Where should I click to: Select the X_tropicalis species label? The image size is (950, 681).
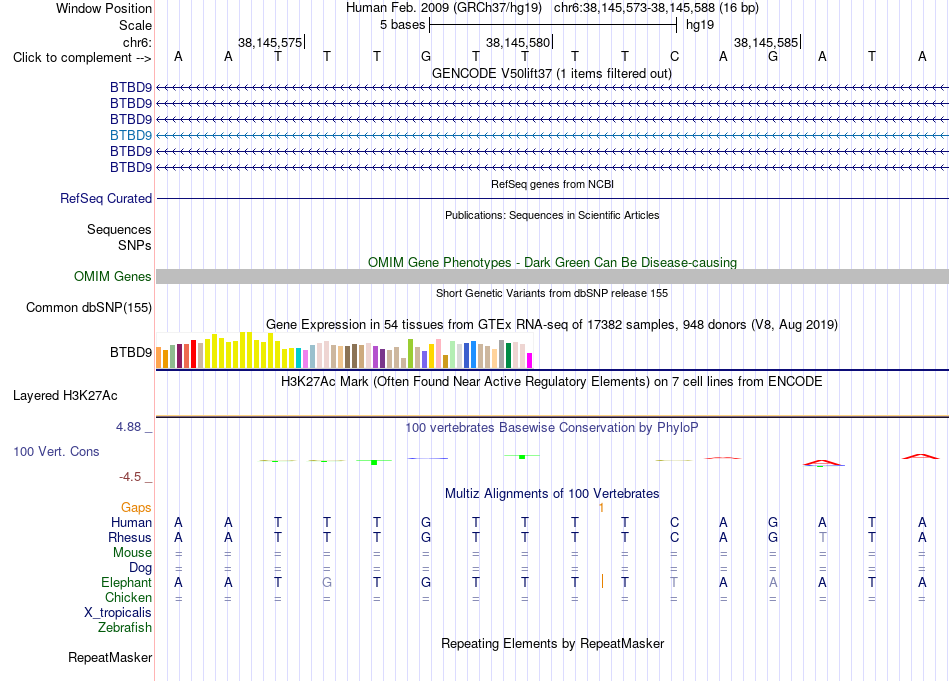tap(118, 613)
